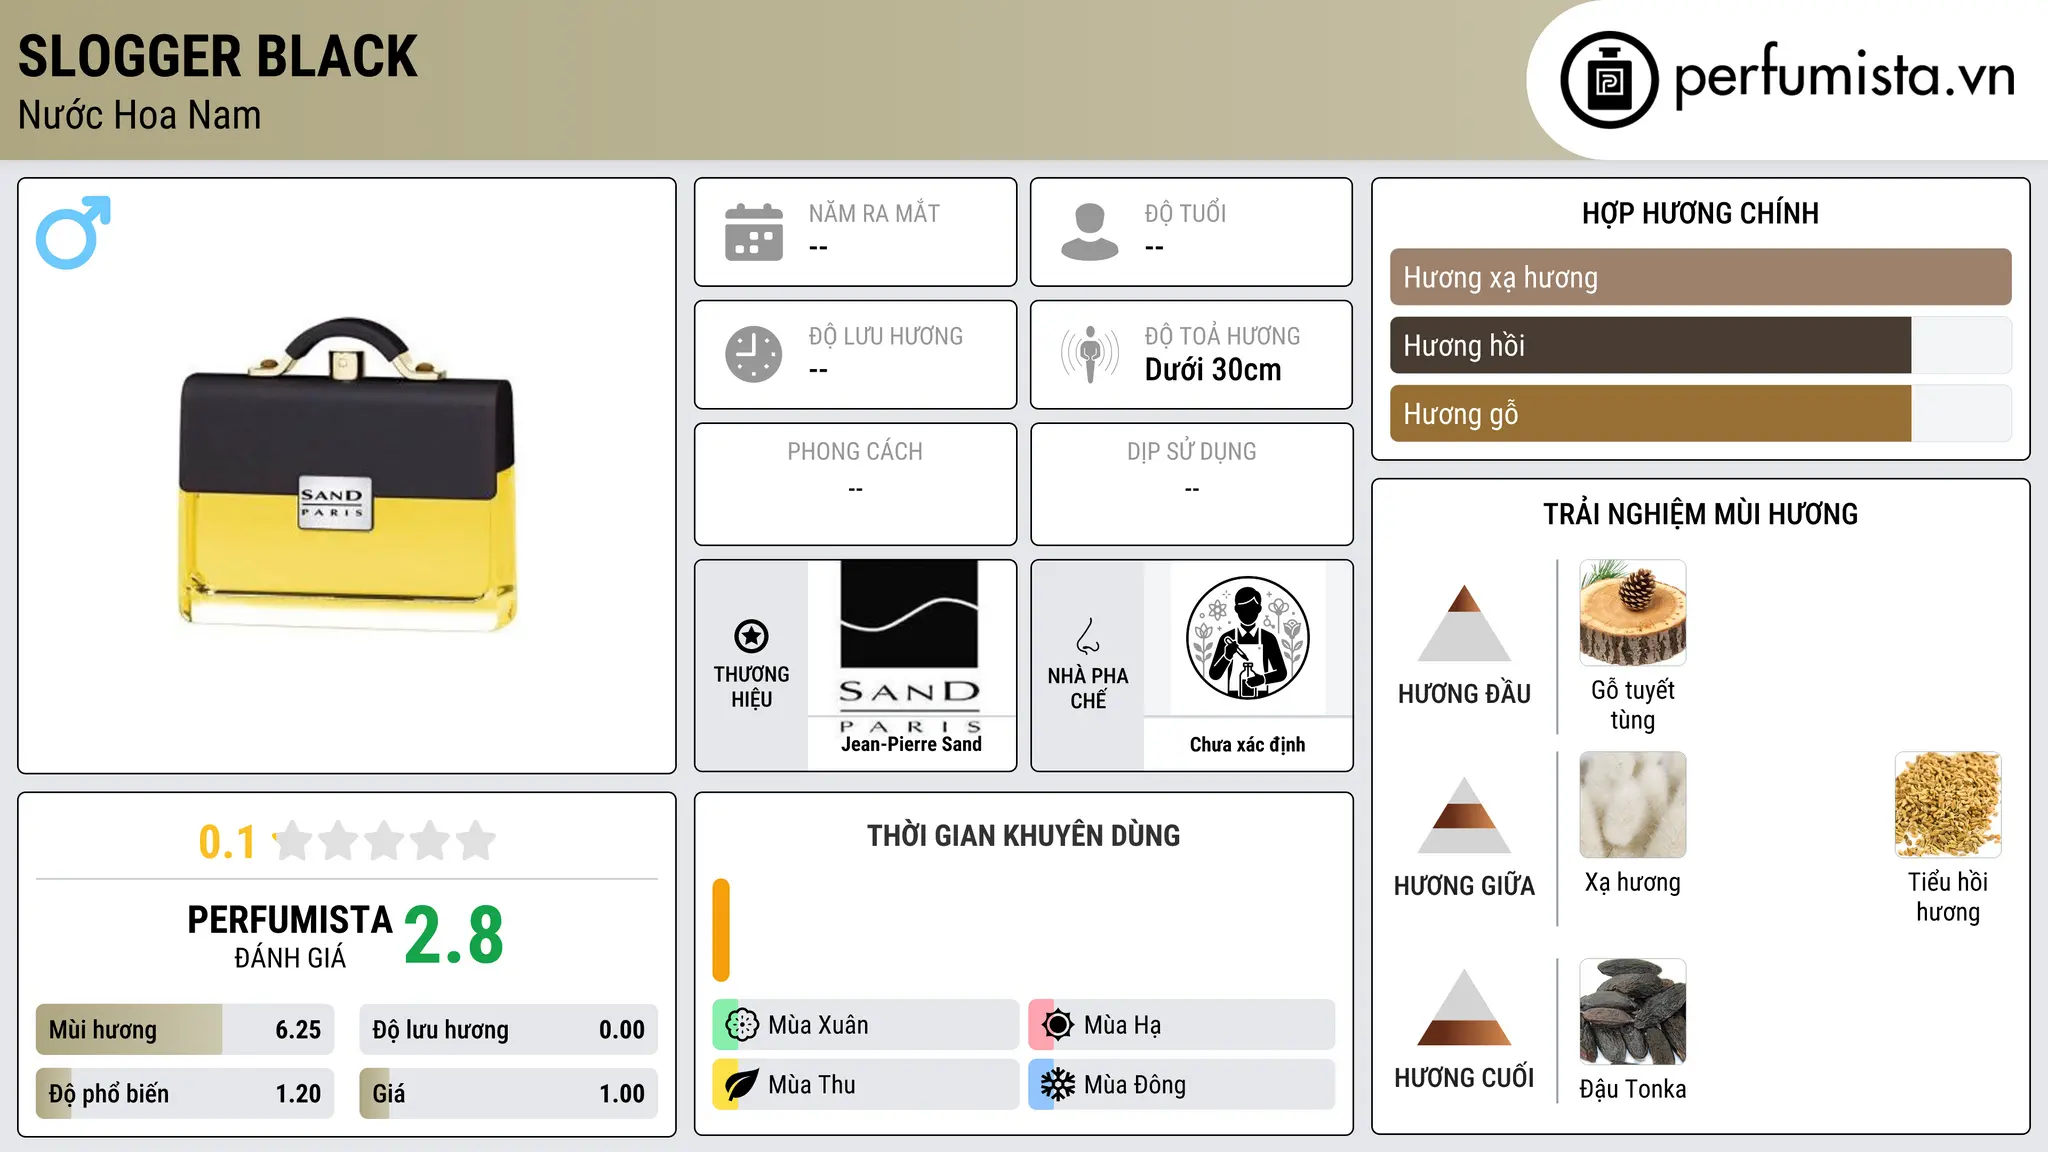
Task: Select the pyramid icon above Hương cuối
Action: [x=1464, y=1007]
